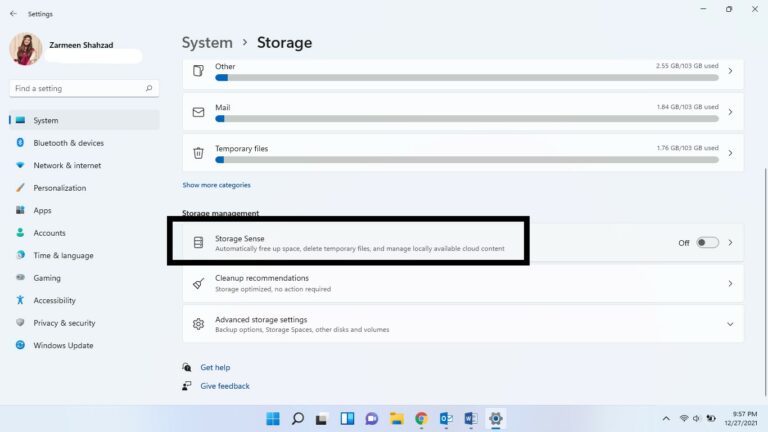The image size is (768, 432).
Task: Open the Chat app in taskbar
Action: tap(372, 419)
